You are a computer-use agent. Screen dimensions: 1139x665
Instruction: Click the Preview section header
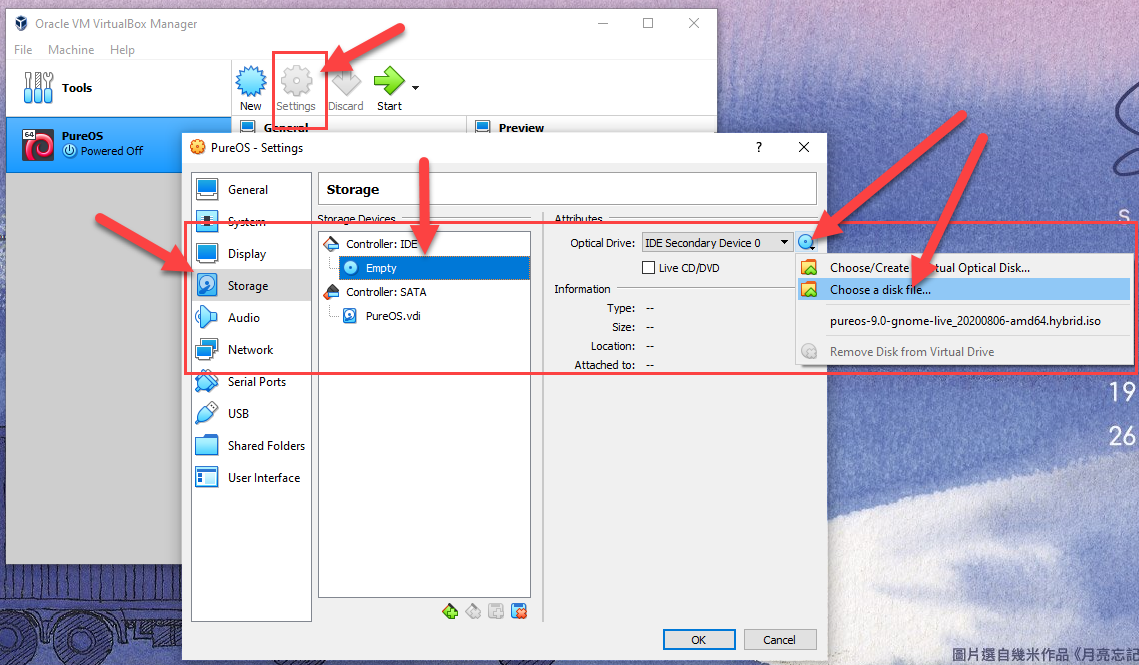521,127
